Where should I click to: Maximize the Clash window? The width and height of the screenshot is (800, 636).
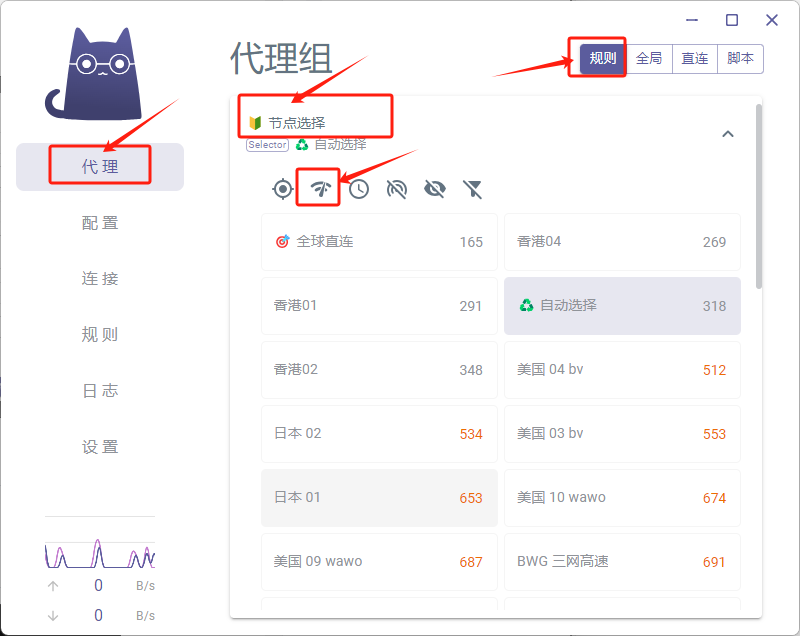[732, 20]
